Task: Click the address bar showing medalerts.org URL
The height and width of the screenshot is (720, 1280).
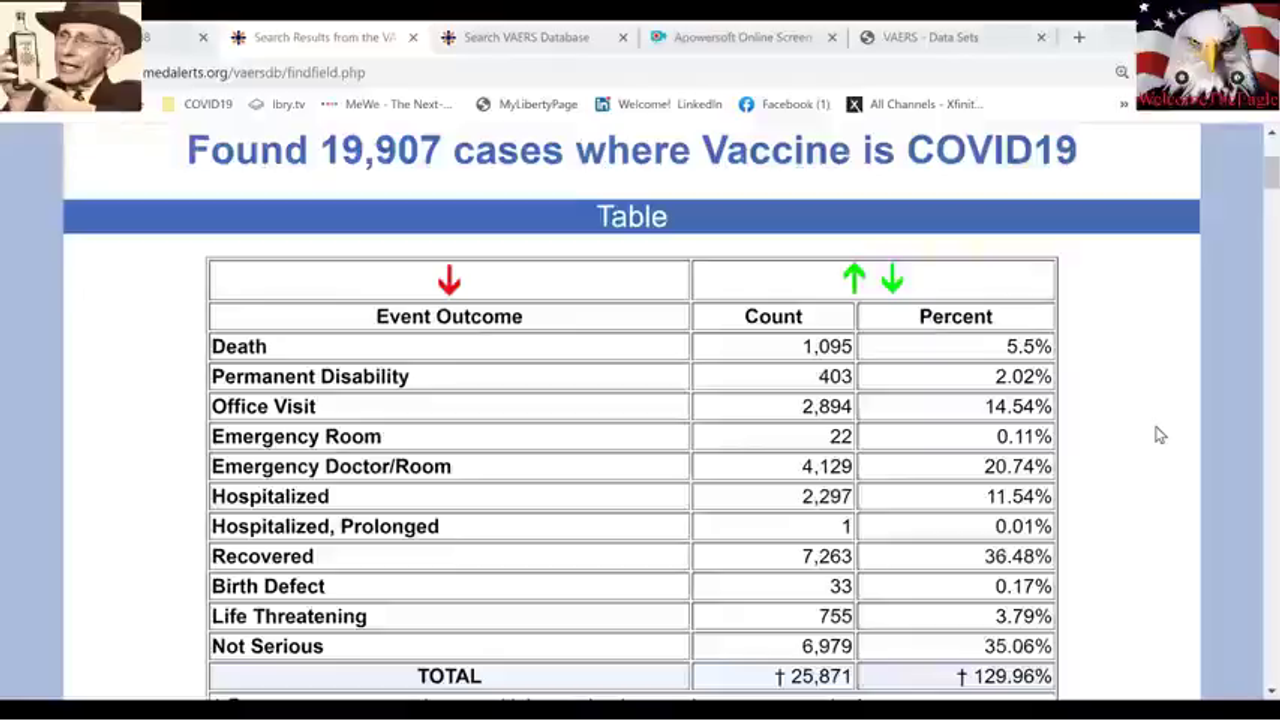Action: [x=600, y=72]
